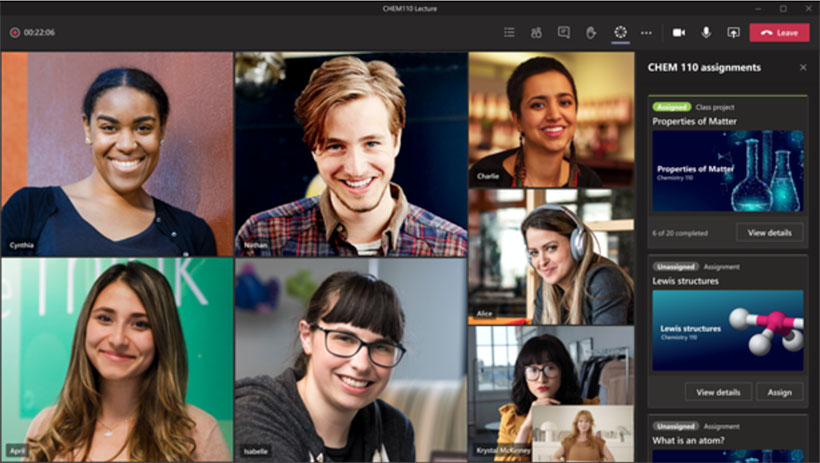Select Nathan's video tile
The height and width of the screenshot is (463, 820).
351,154
